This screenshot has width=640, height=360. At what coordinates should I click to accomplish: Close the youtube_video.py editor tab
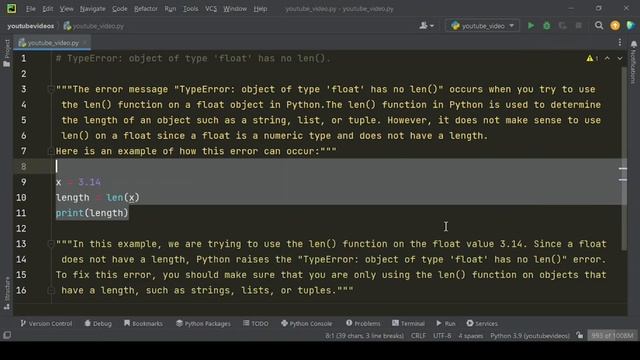(85, 42)
